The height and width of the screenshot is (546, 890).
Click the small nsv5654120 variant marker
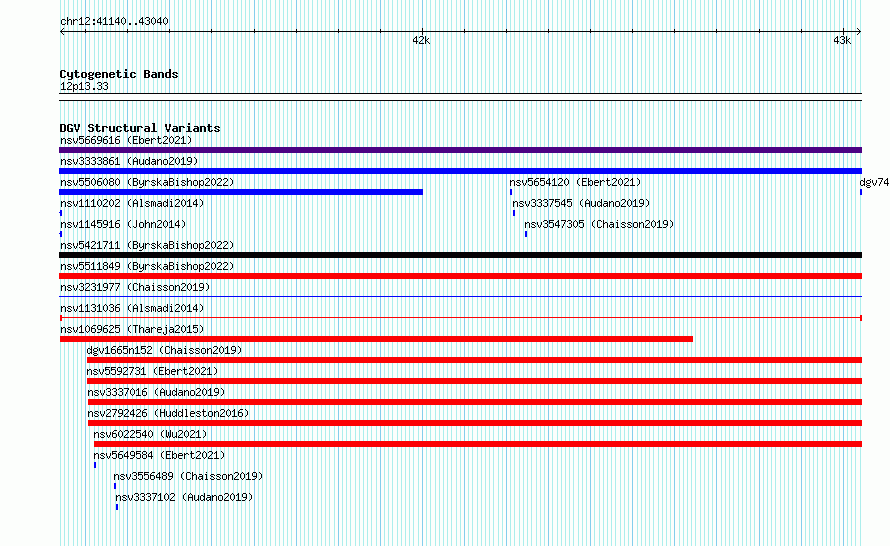coord(511,192)
